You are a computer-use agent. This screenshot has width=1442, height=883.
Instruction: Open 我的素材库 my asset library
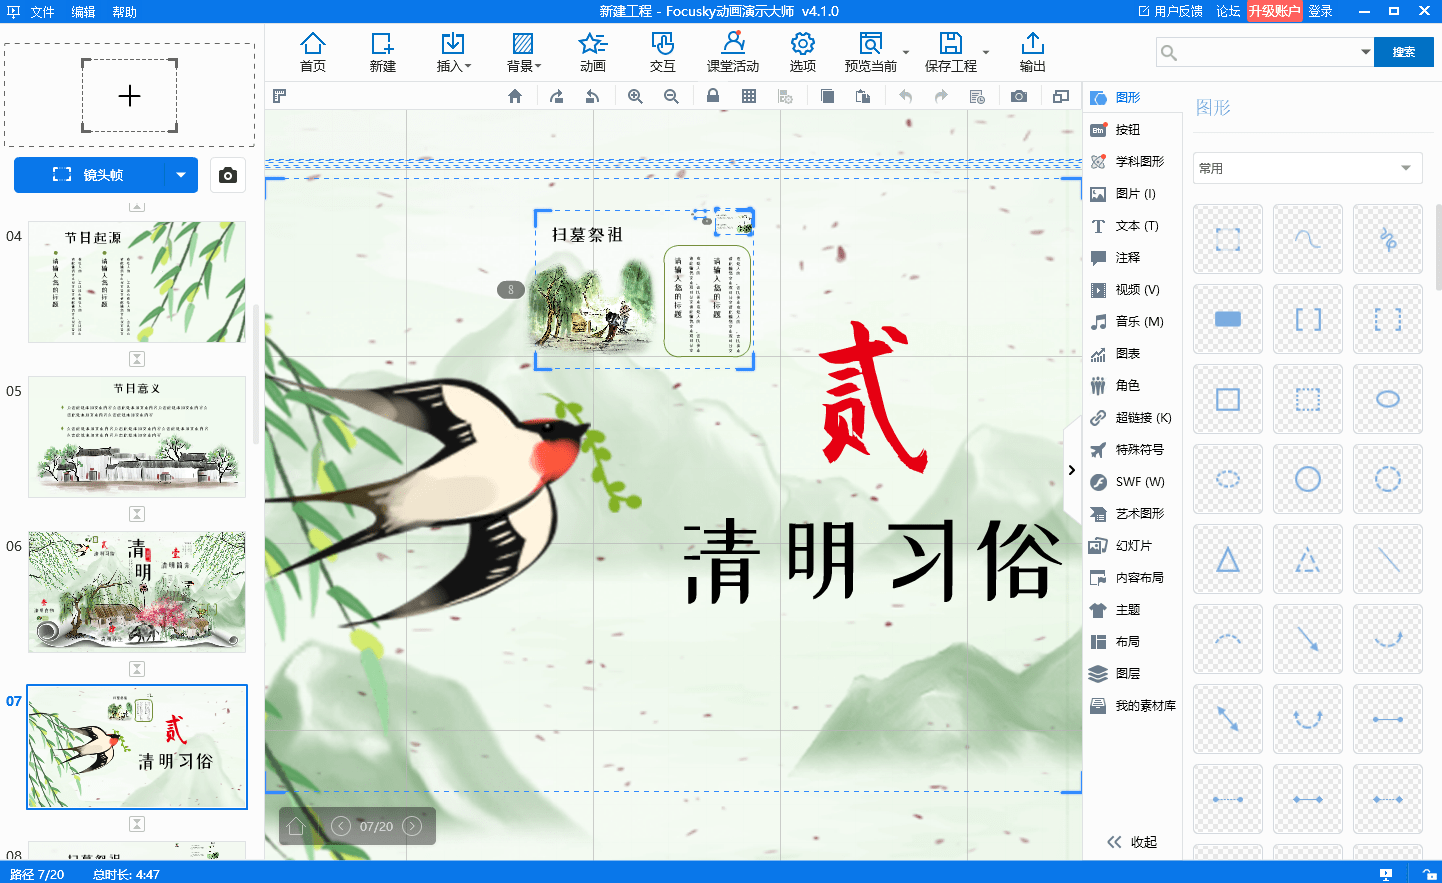[1132, 705]
